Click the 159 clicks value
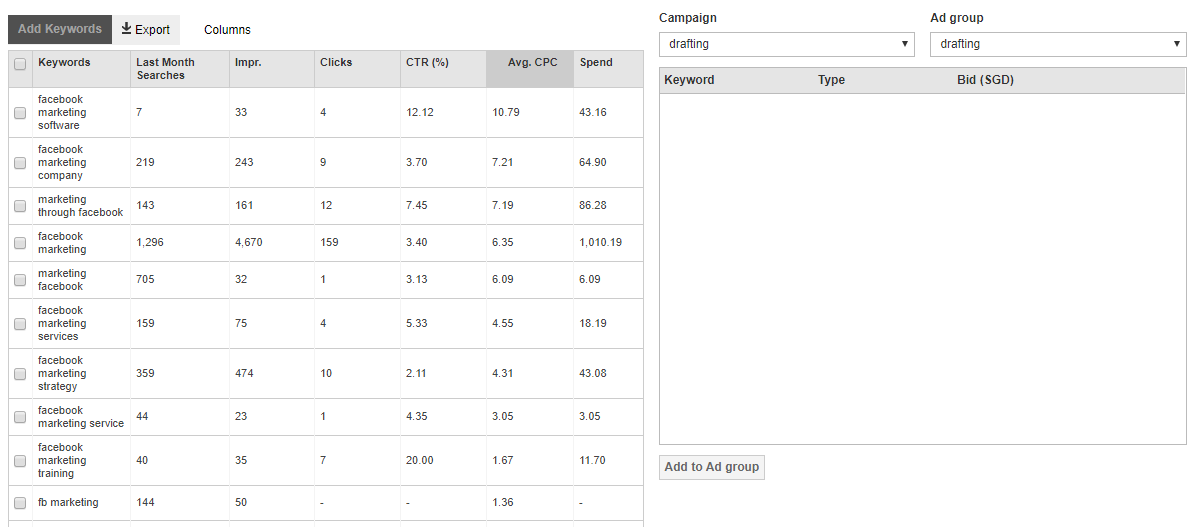 tap(329, 243)
